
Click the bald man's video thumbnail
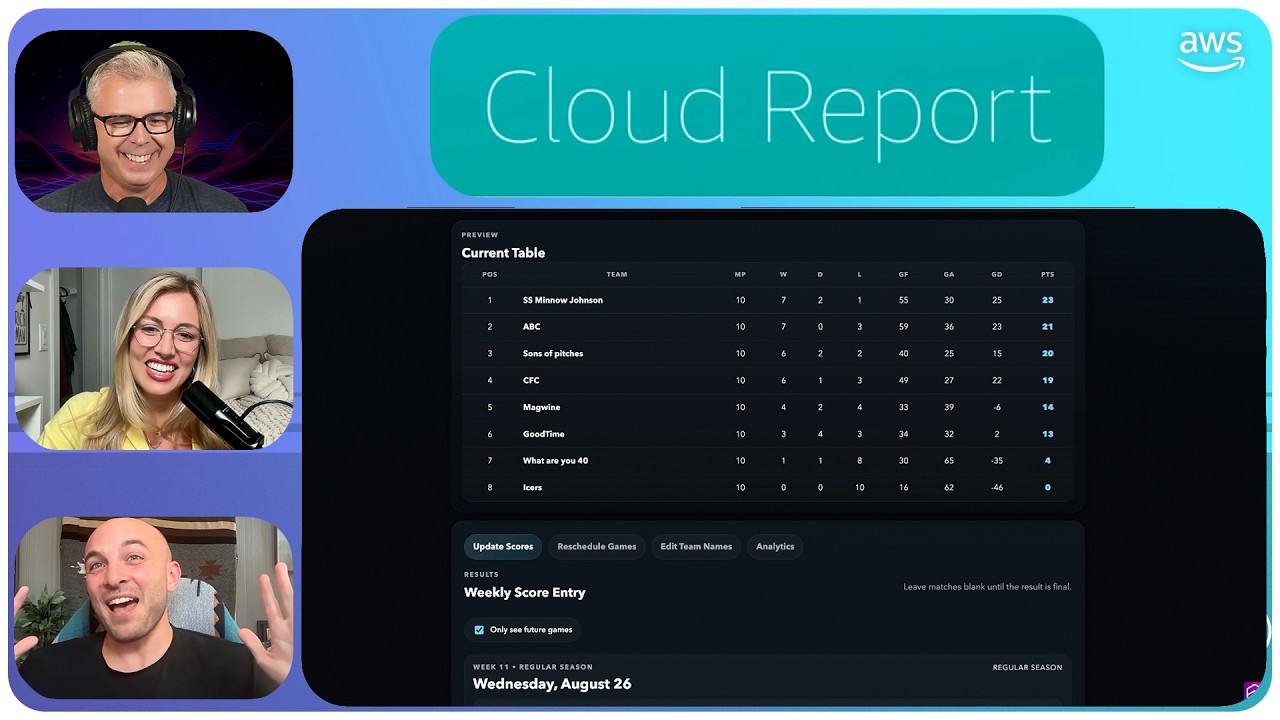pyautogui.click(x=154, y=607)
